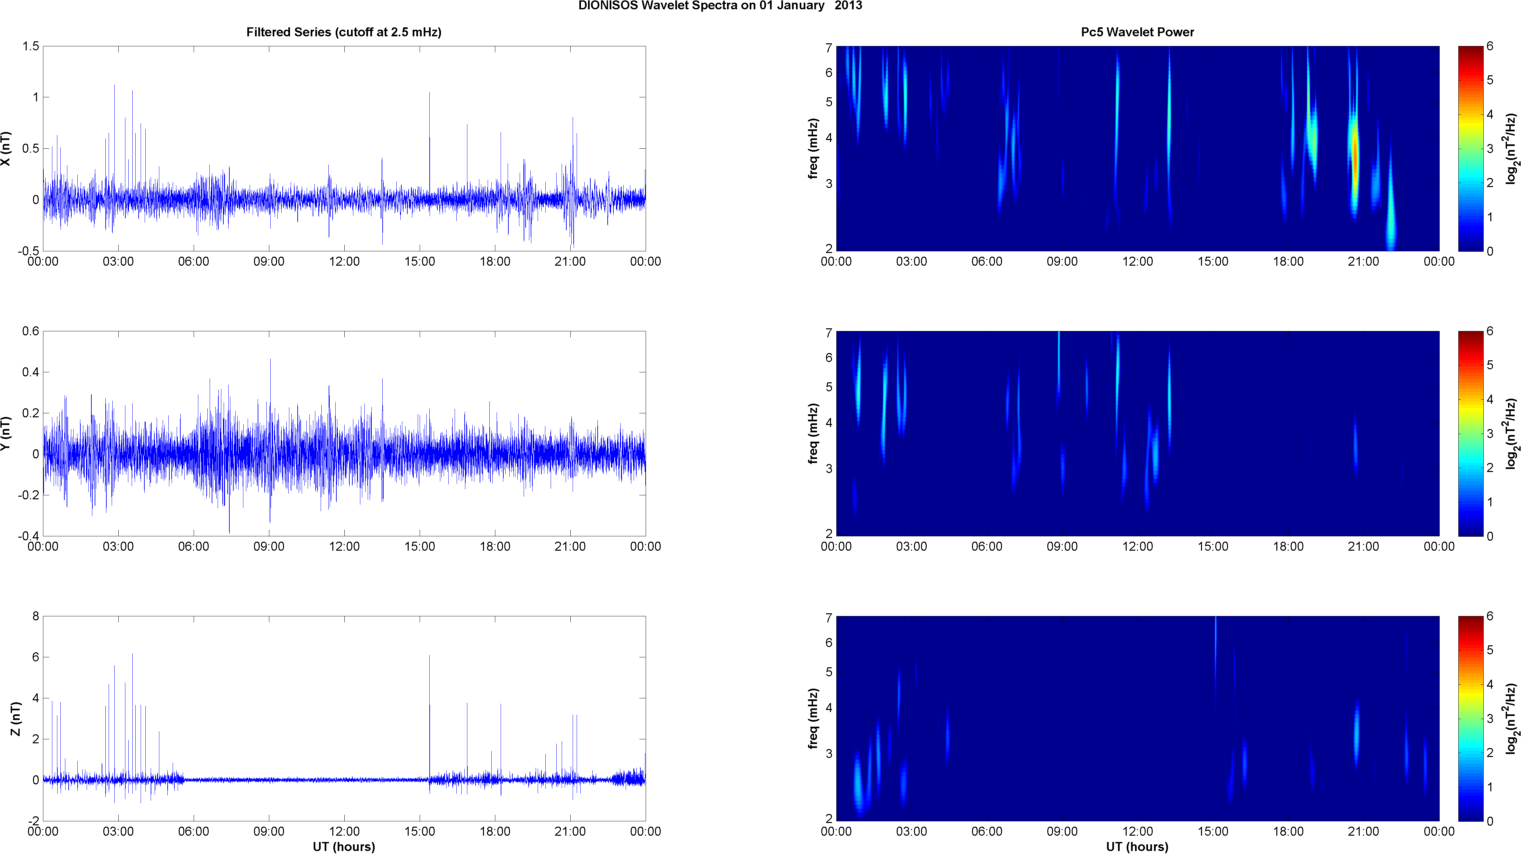This screenshot has width=1521, height=854.
Task: Click the colorbar beside the top spectrogram
Action: pos(1471,149)
